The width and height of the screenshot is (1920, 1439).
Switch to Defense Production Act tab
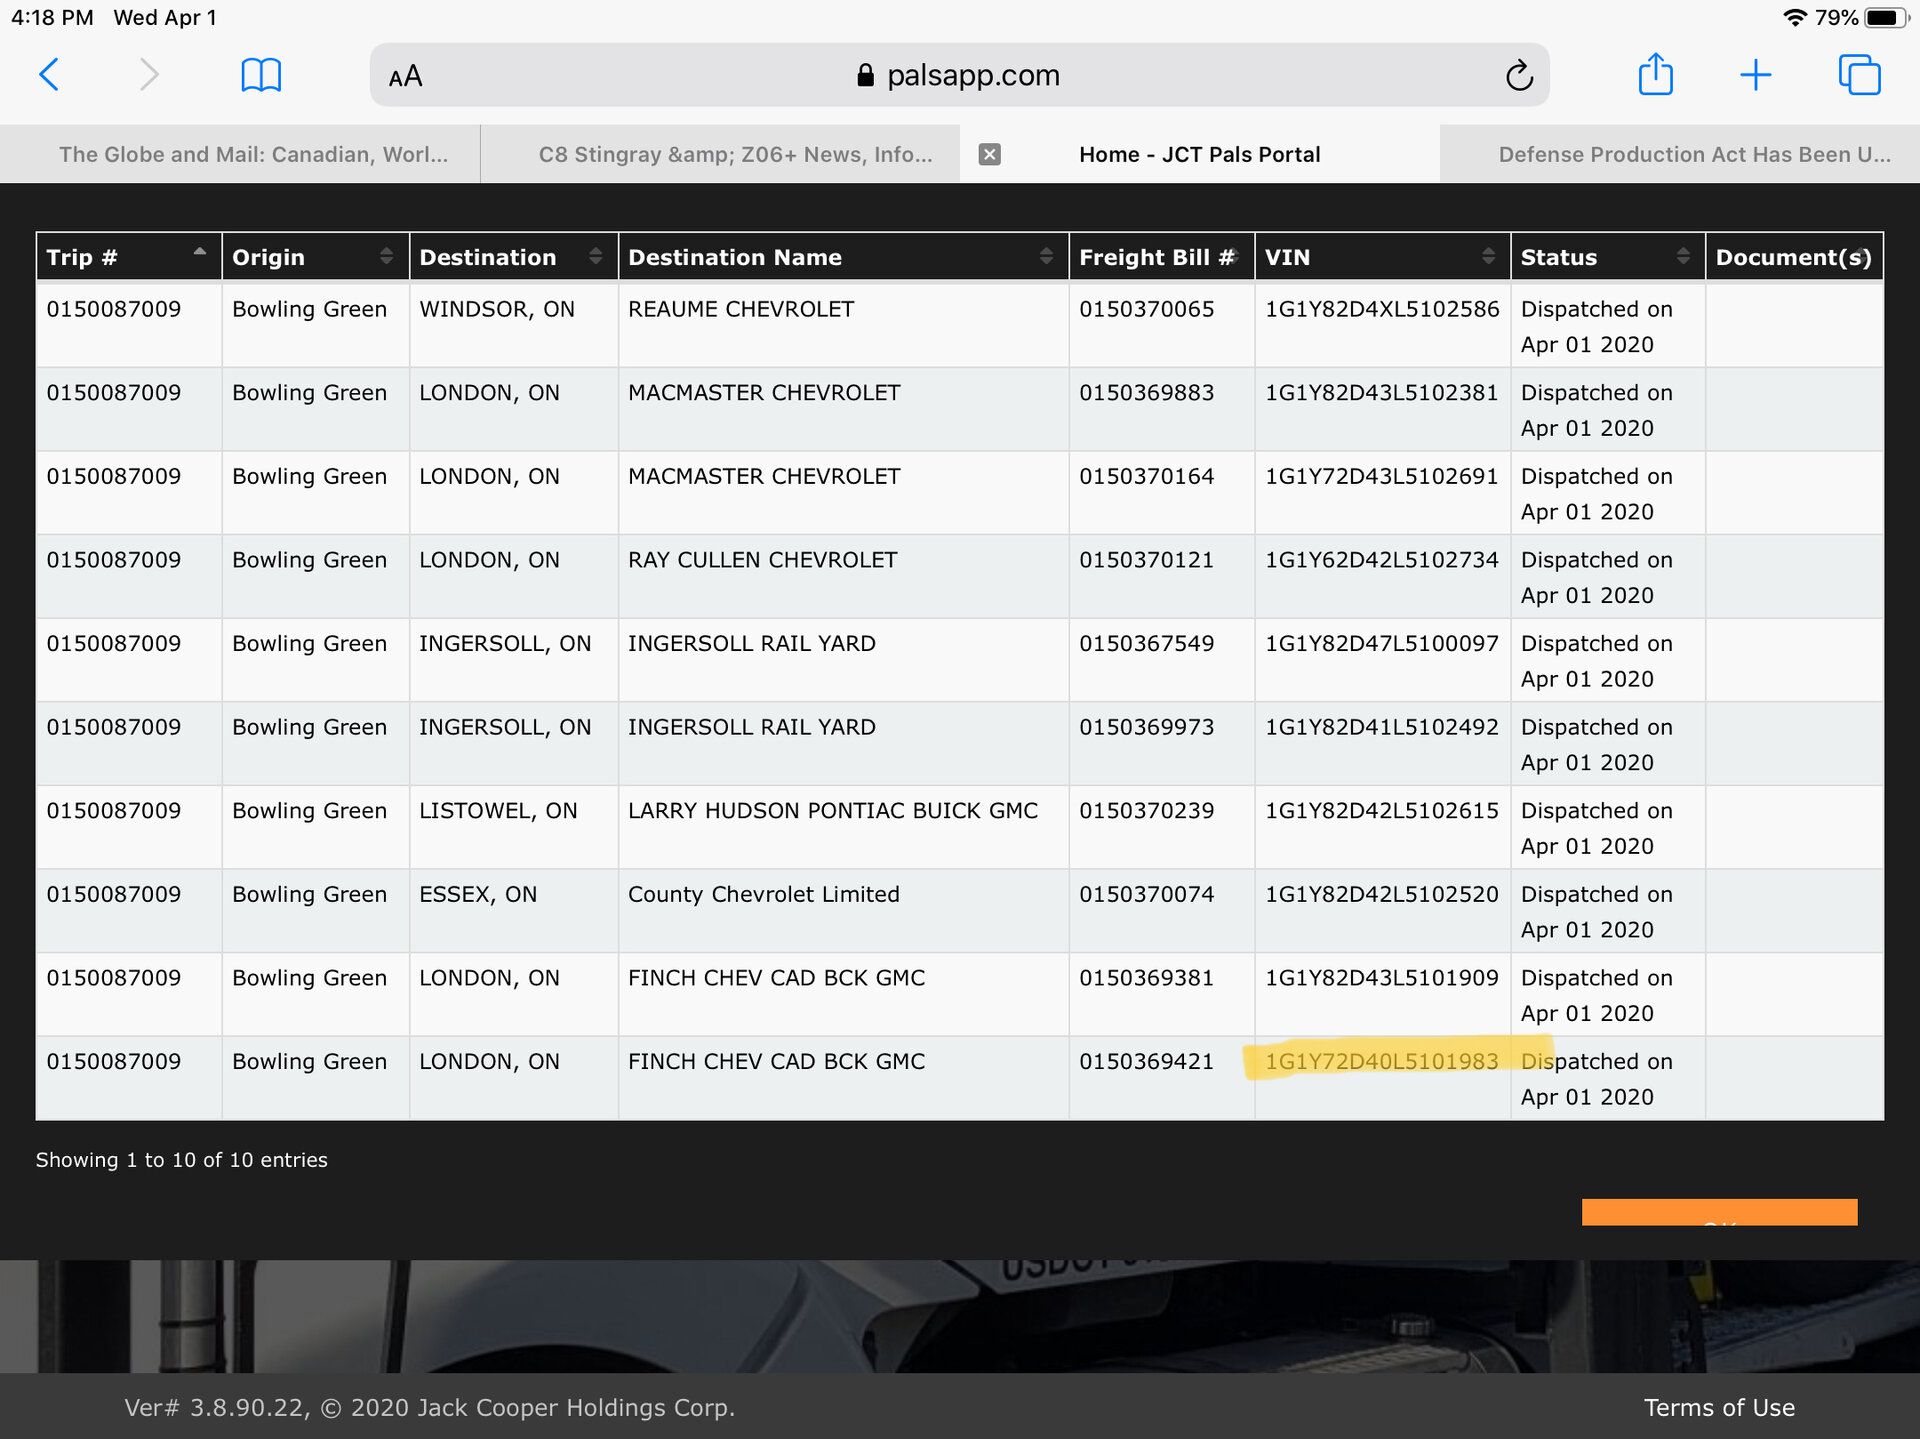click(x=1693, y=154)
